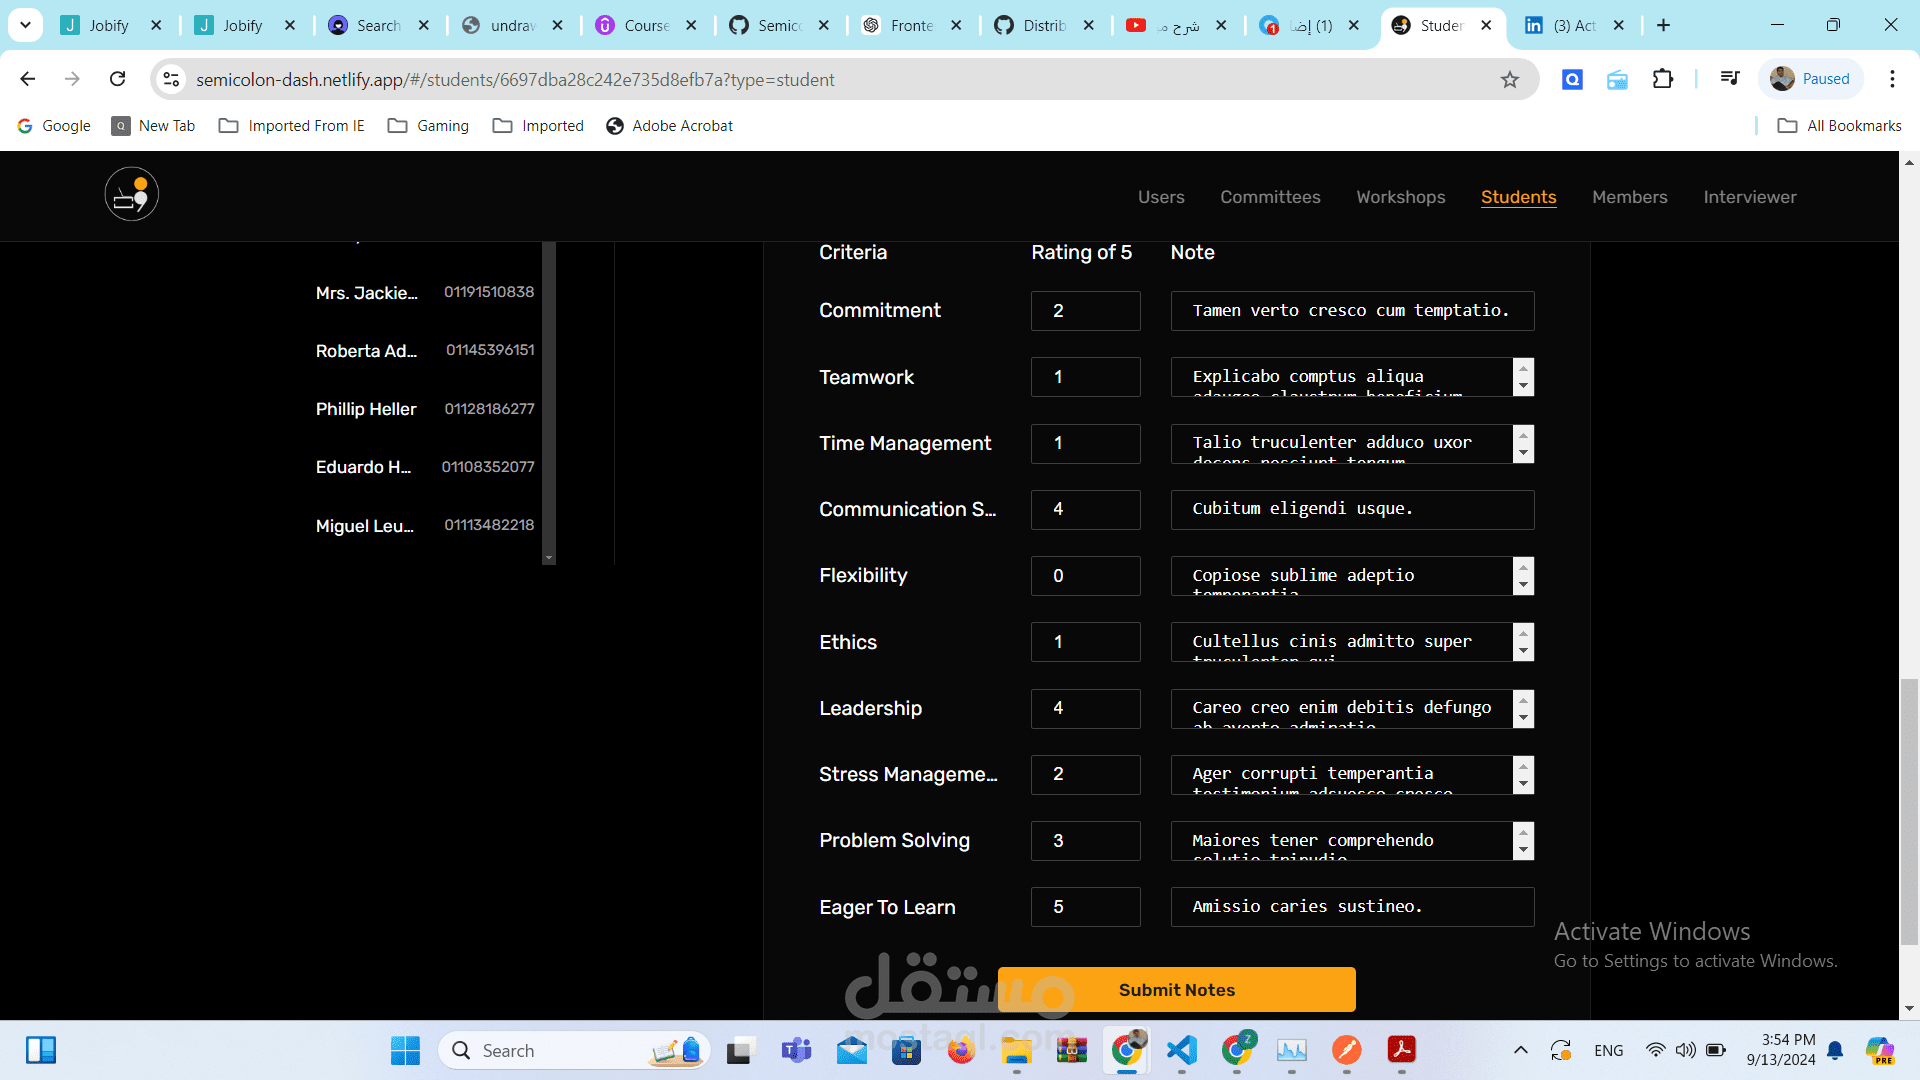Open the Extensions puzzle icon
Image resolution: width=1920 pixels, height=1080 pixels.
point(1662,79)
